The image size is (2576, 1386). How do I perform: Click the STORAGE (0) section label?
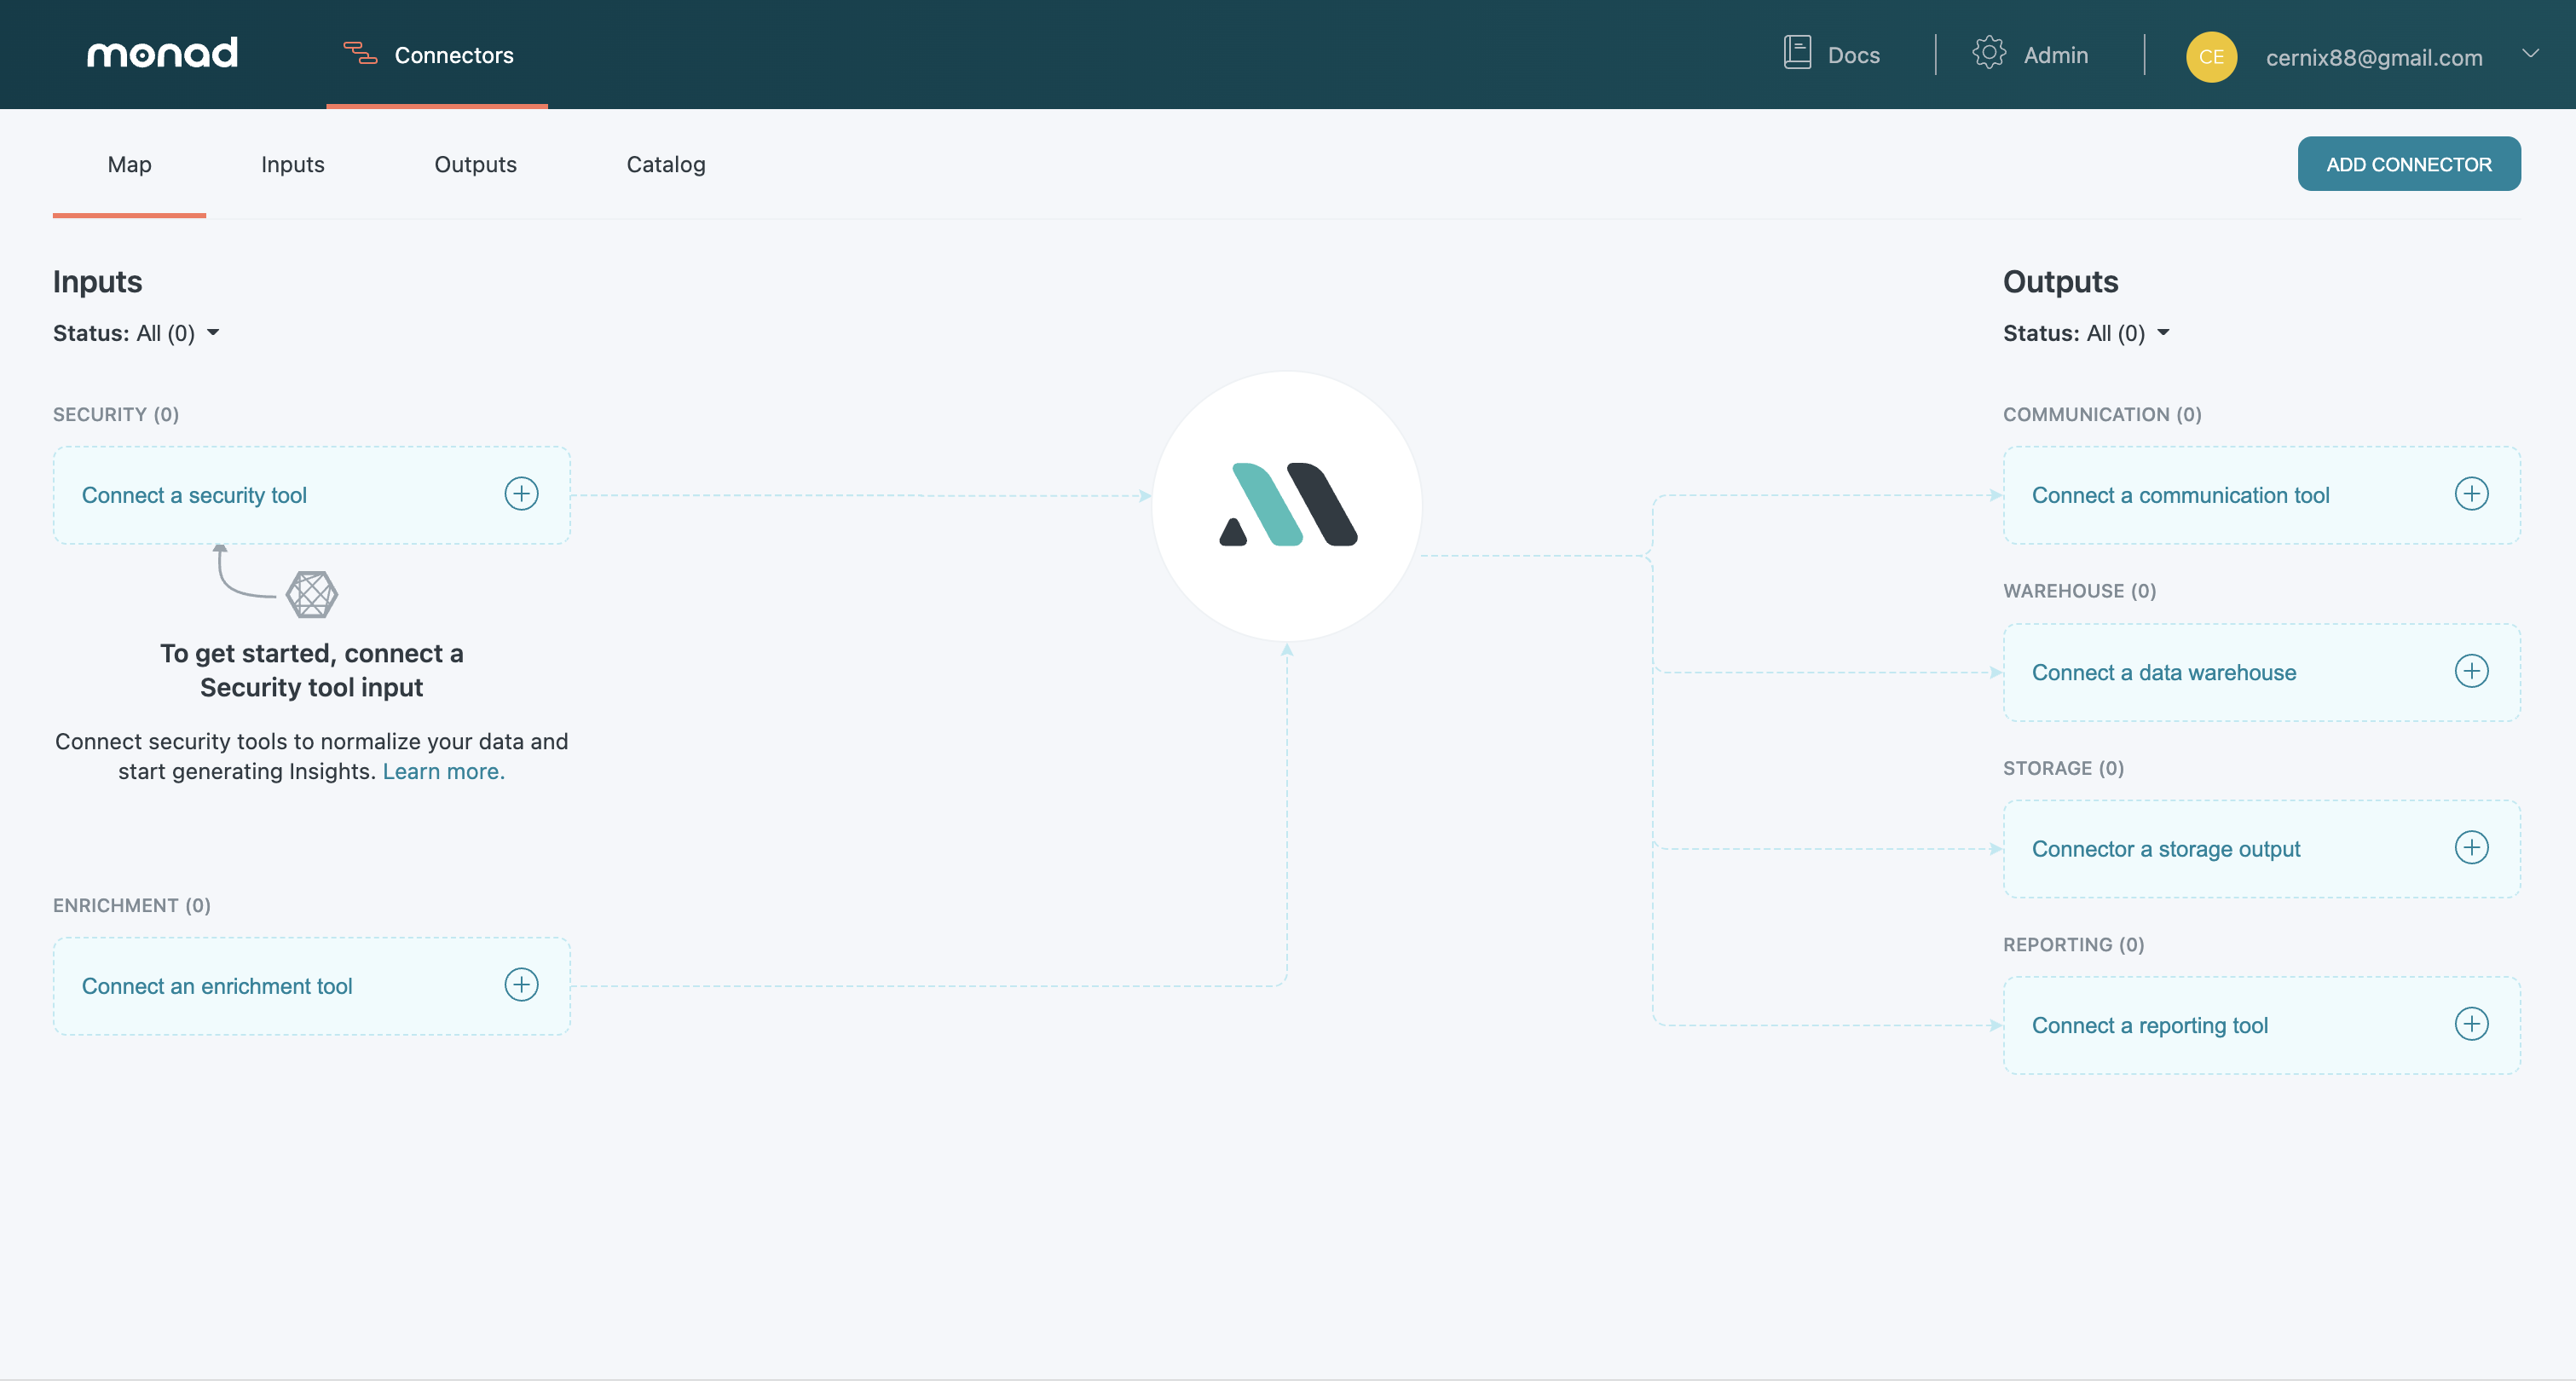pos(2063,768)
